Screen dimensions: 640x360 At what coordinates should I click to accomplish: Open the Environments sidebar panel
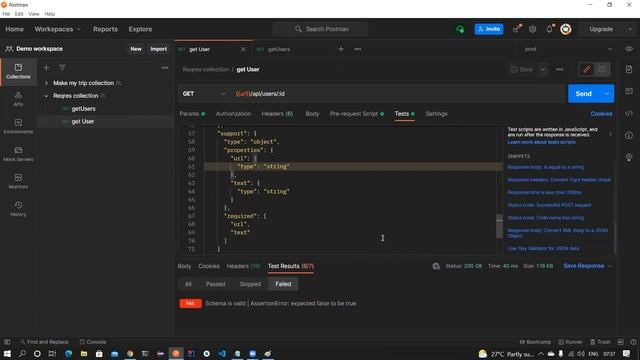coord(18,126)
